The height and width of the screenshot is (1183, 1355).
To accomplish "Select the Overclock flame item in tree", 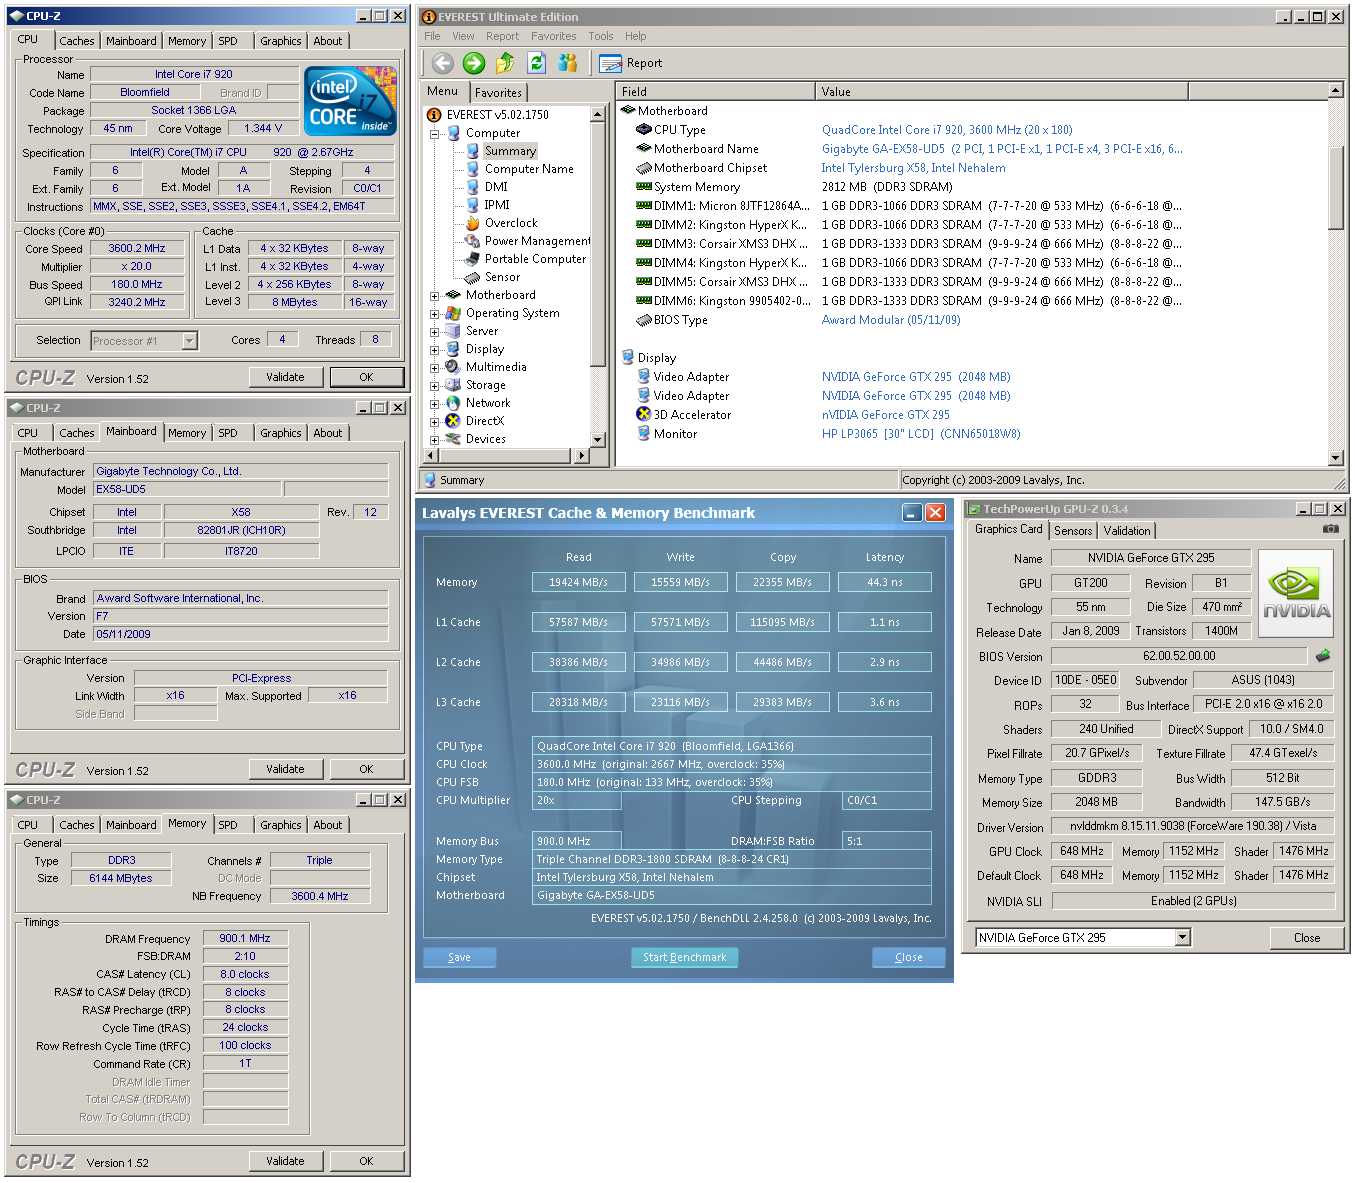I will [501, 223].
